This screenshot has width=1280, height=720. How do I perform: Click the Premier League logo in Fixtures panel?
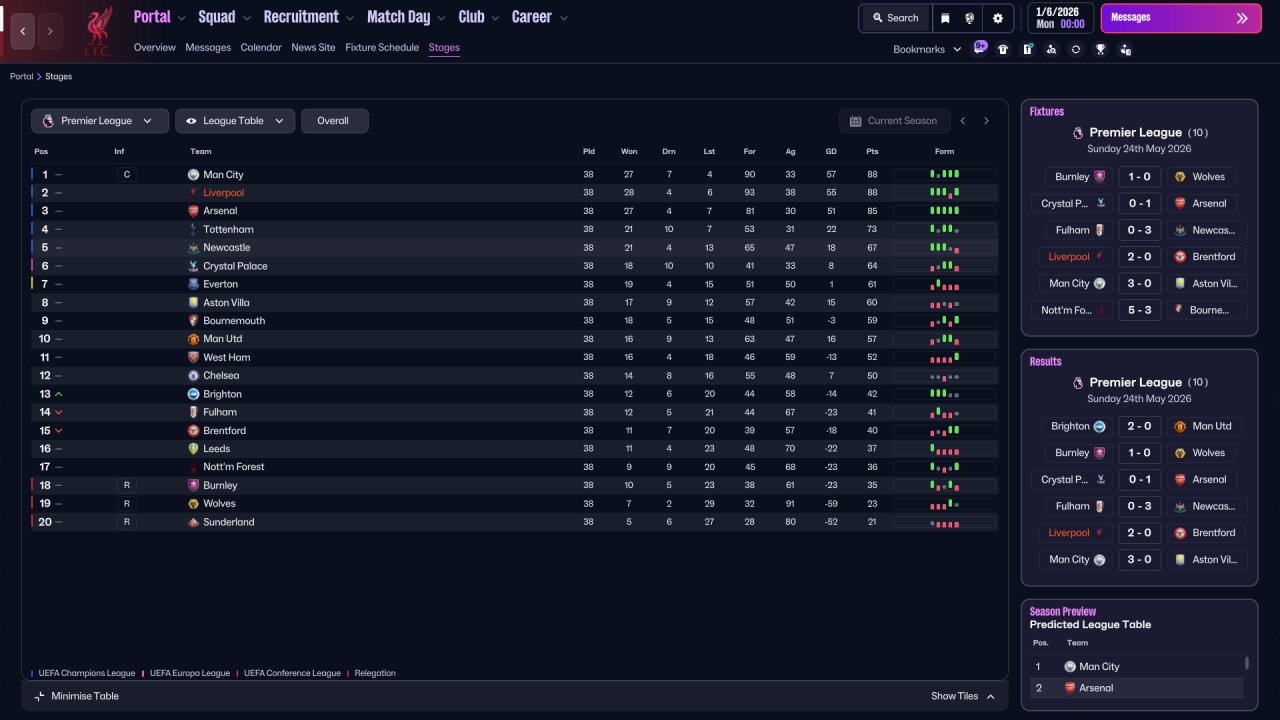tap(1078, 132)
